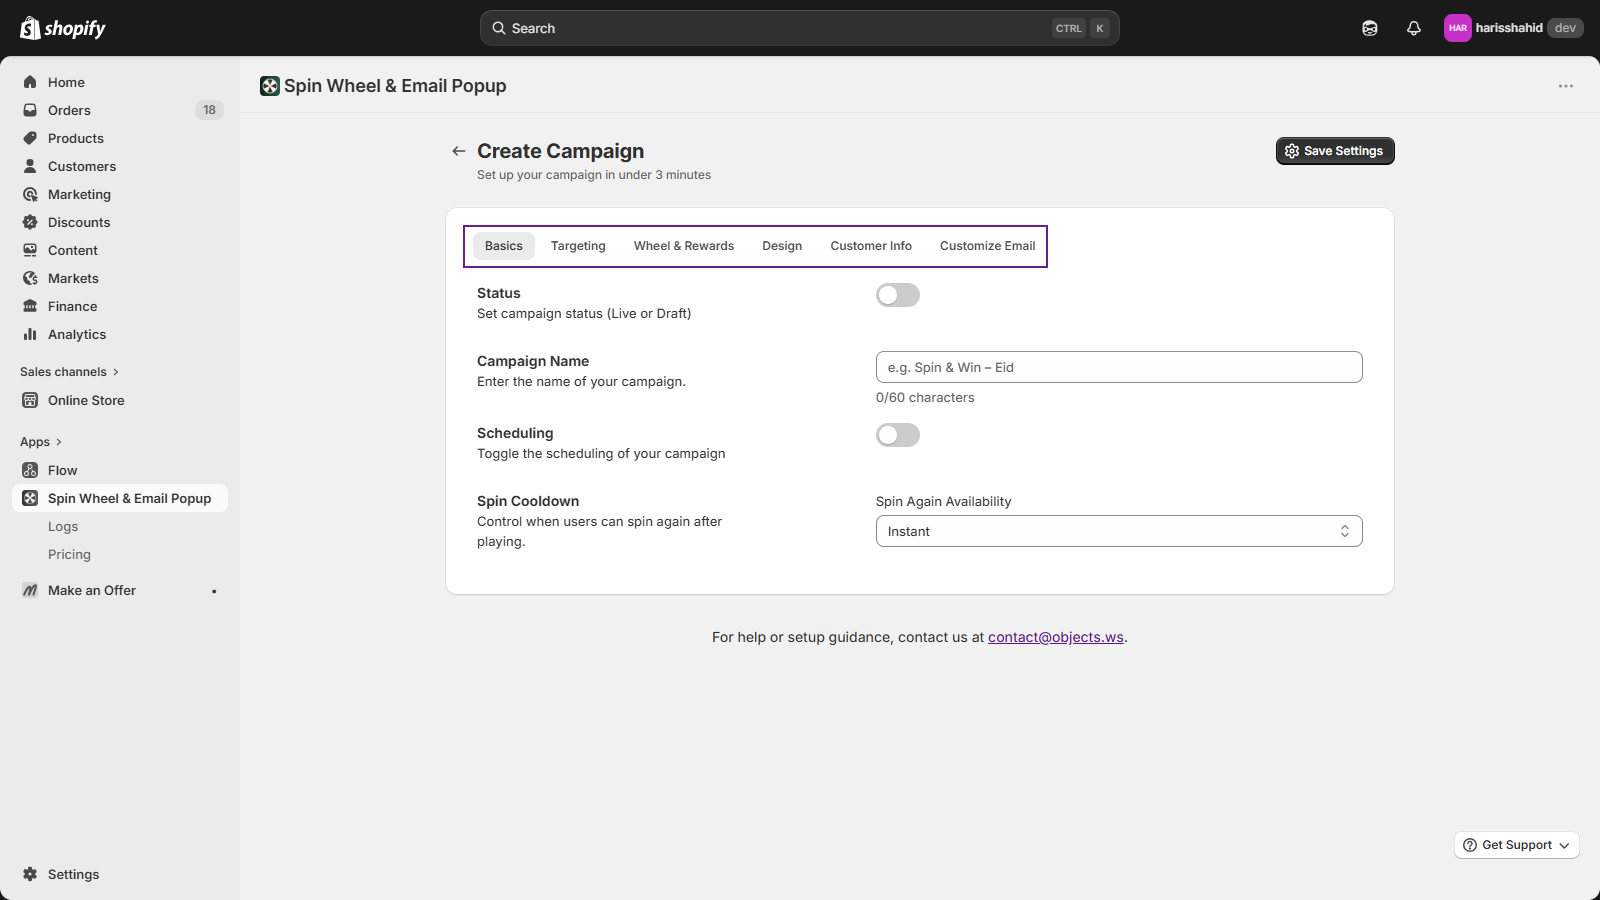Viewport: 1600px width, 900px height.
Task: Click the '0/60 characters' counter text
Action: 925,397
